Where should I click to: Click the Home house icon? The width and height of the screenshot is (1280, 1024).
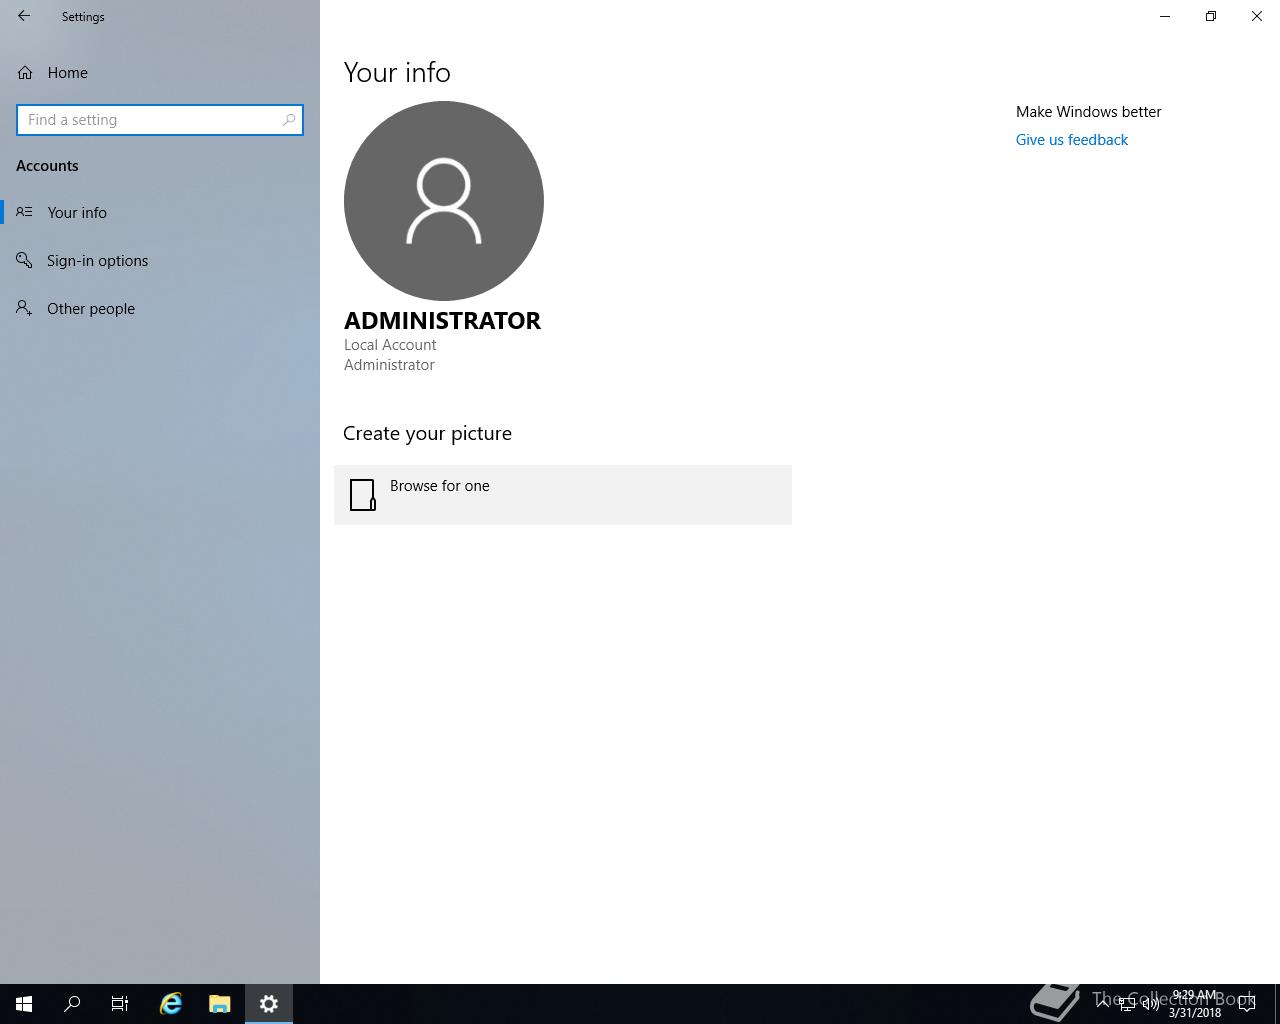click(x=25, y=73)
